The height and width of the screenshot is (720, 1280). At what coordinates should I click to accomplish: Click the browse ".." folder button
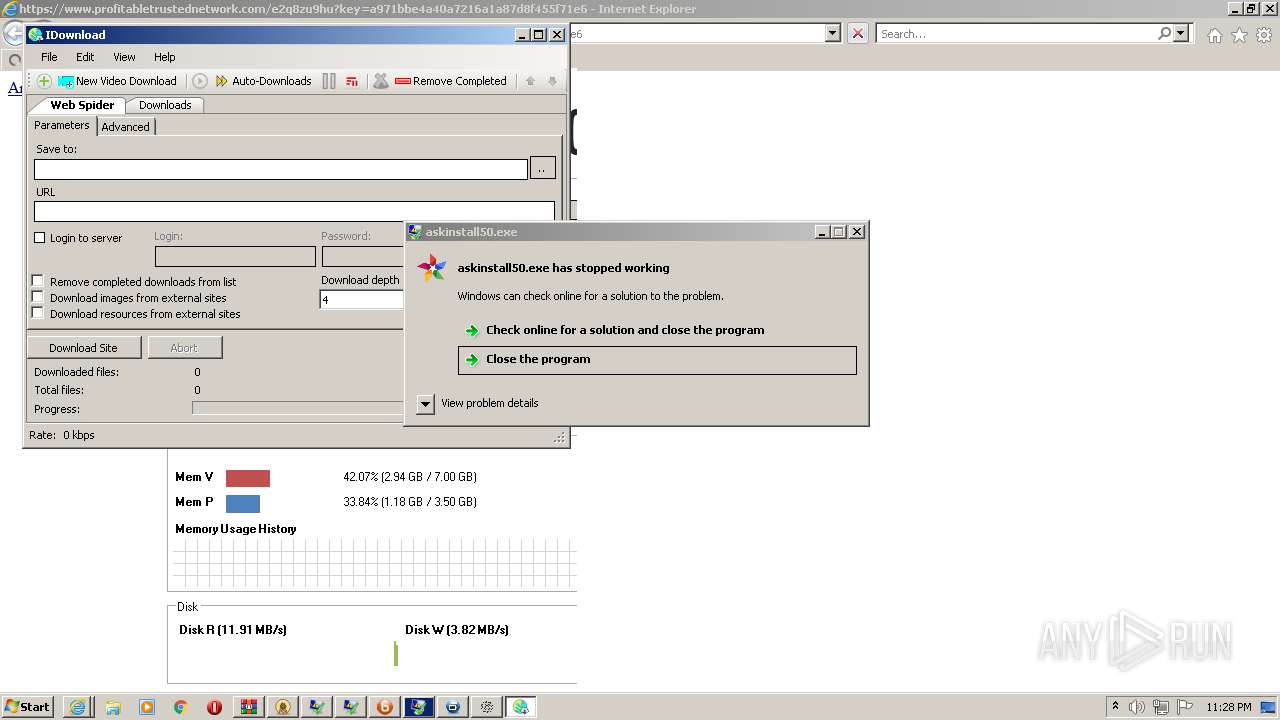coord(542,169)
